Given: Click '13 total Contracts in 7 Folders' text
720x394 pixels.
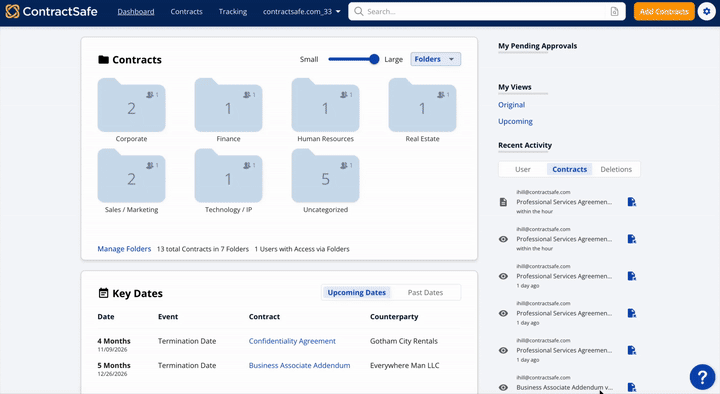Looking at the screenshot, I should (x=202, y=249).
